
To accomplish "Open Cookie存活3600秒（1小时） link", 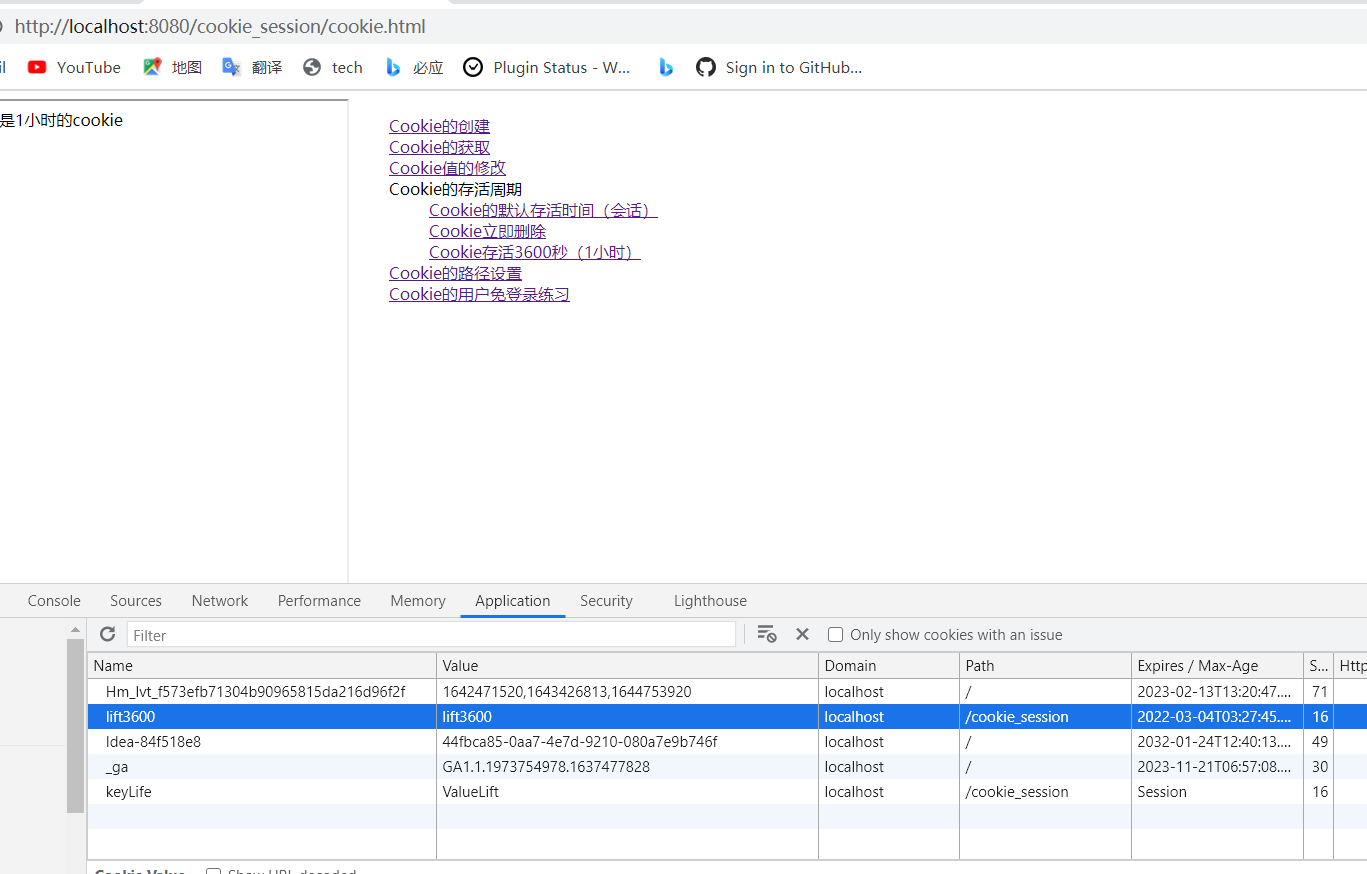I will click(535, 252).
